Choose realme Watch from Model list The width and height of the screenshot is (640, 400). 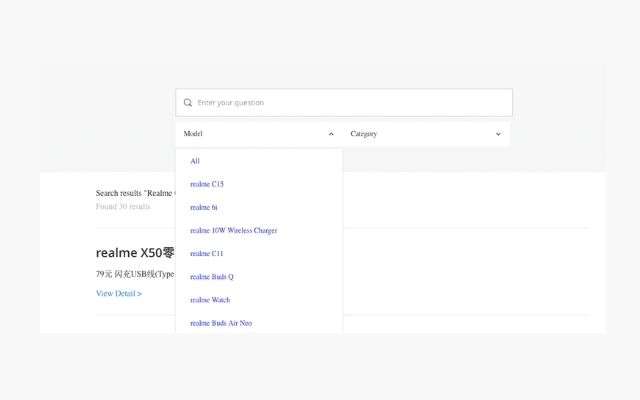[x=210, y=300]
